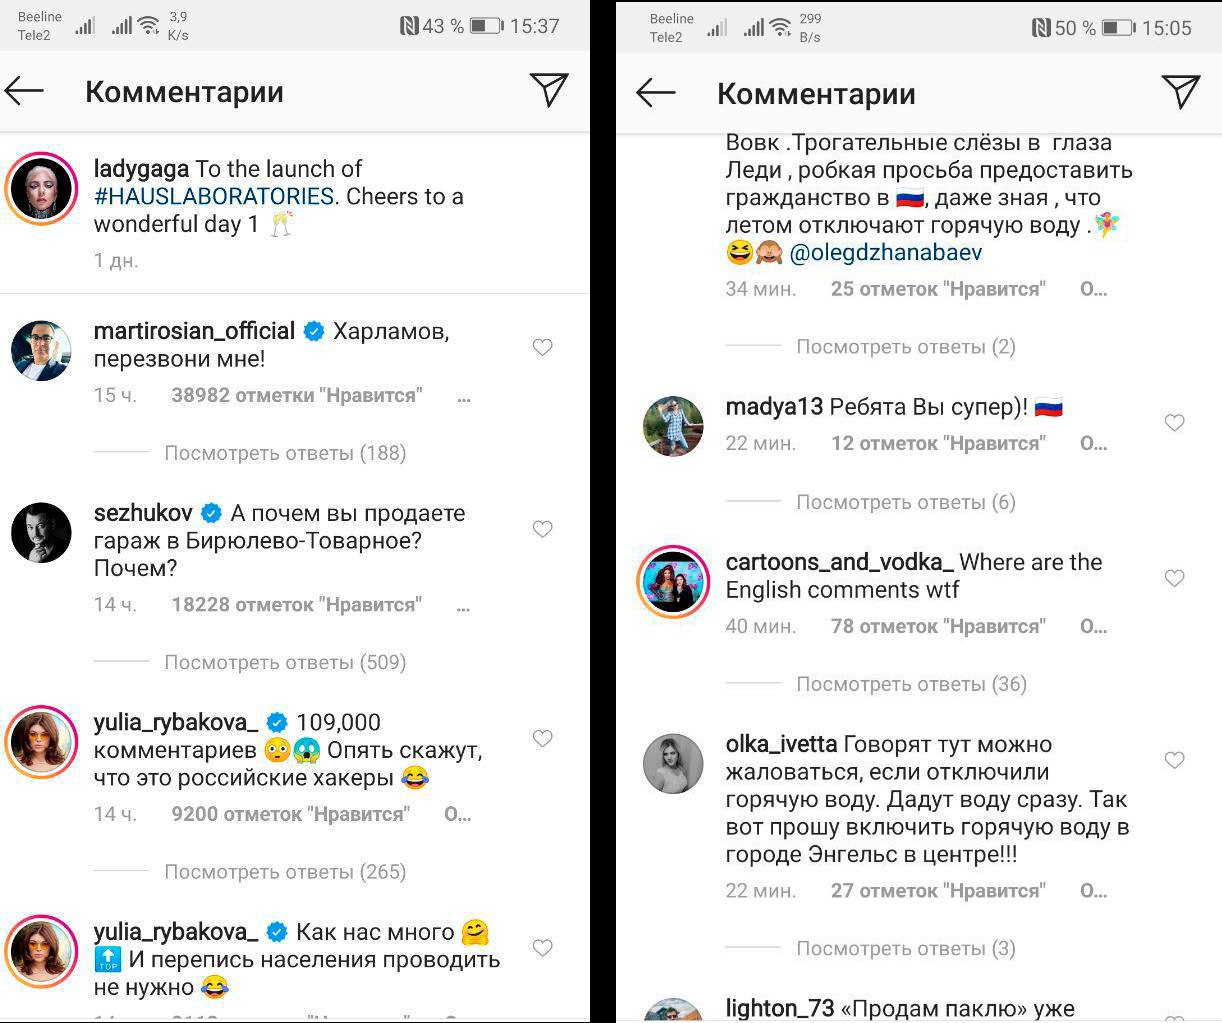Like martirosian_official's comment with the heart
The width and height of the screenshot is (1222, 1023).
543,347
